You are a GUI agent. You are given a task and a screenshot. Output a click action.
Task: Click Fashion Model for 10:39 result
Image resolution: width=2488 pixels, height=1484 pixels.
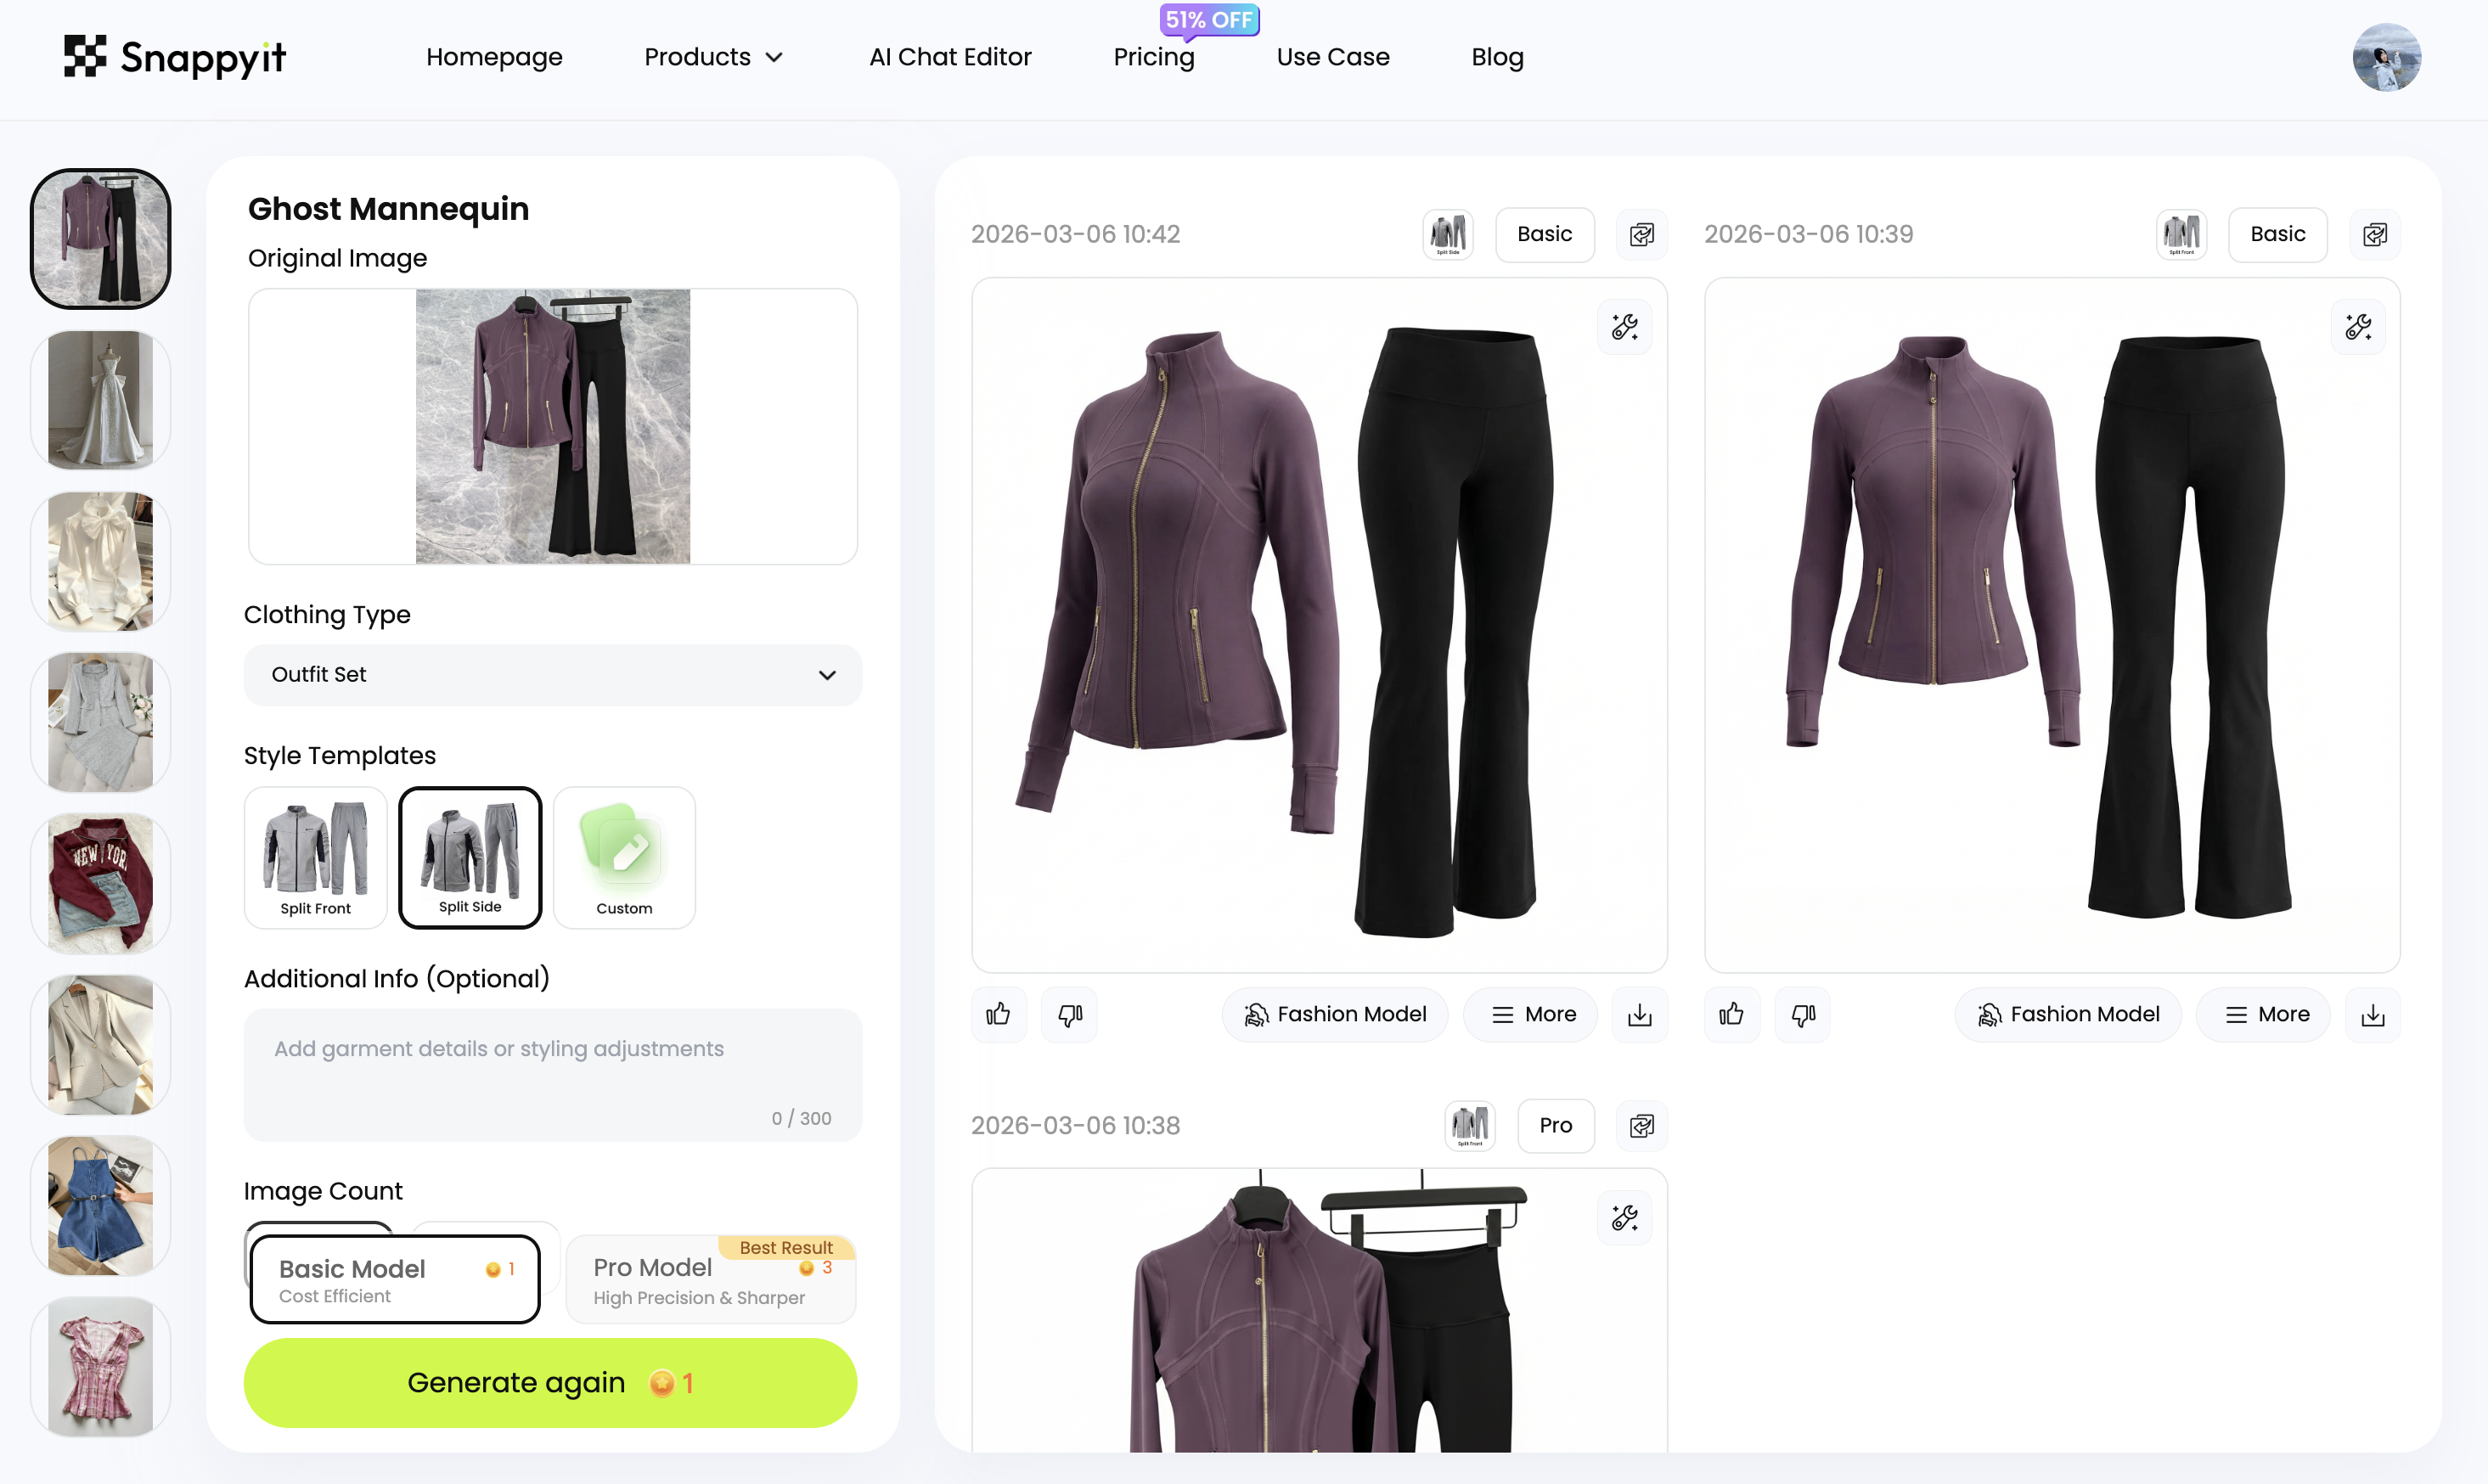(2068, 1015)
